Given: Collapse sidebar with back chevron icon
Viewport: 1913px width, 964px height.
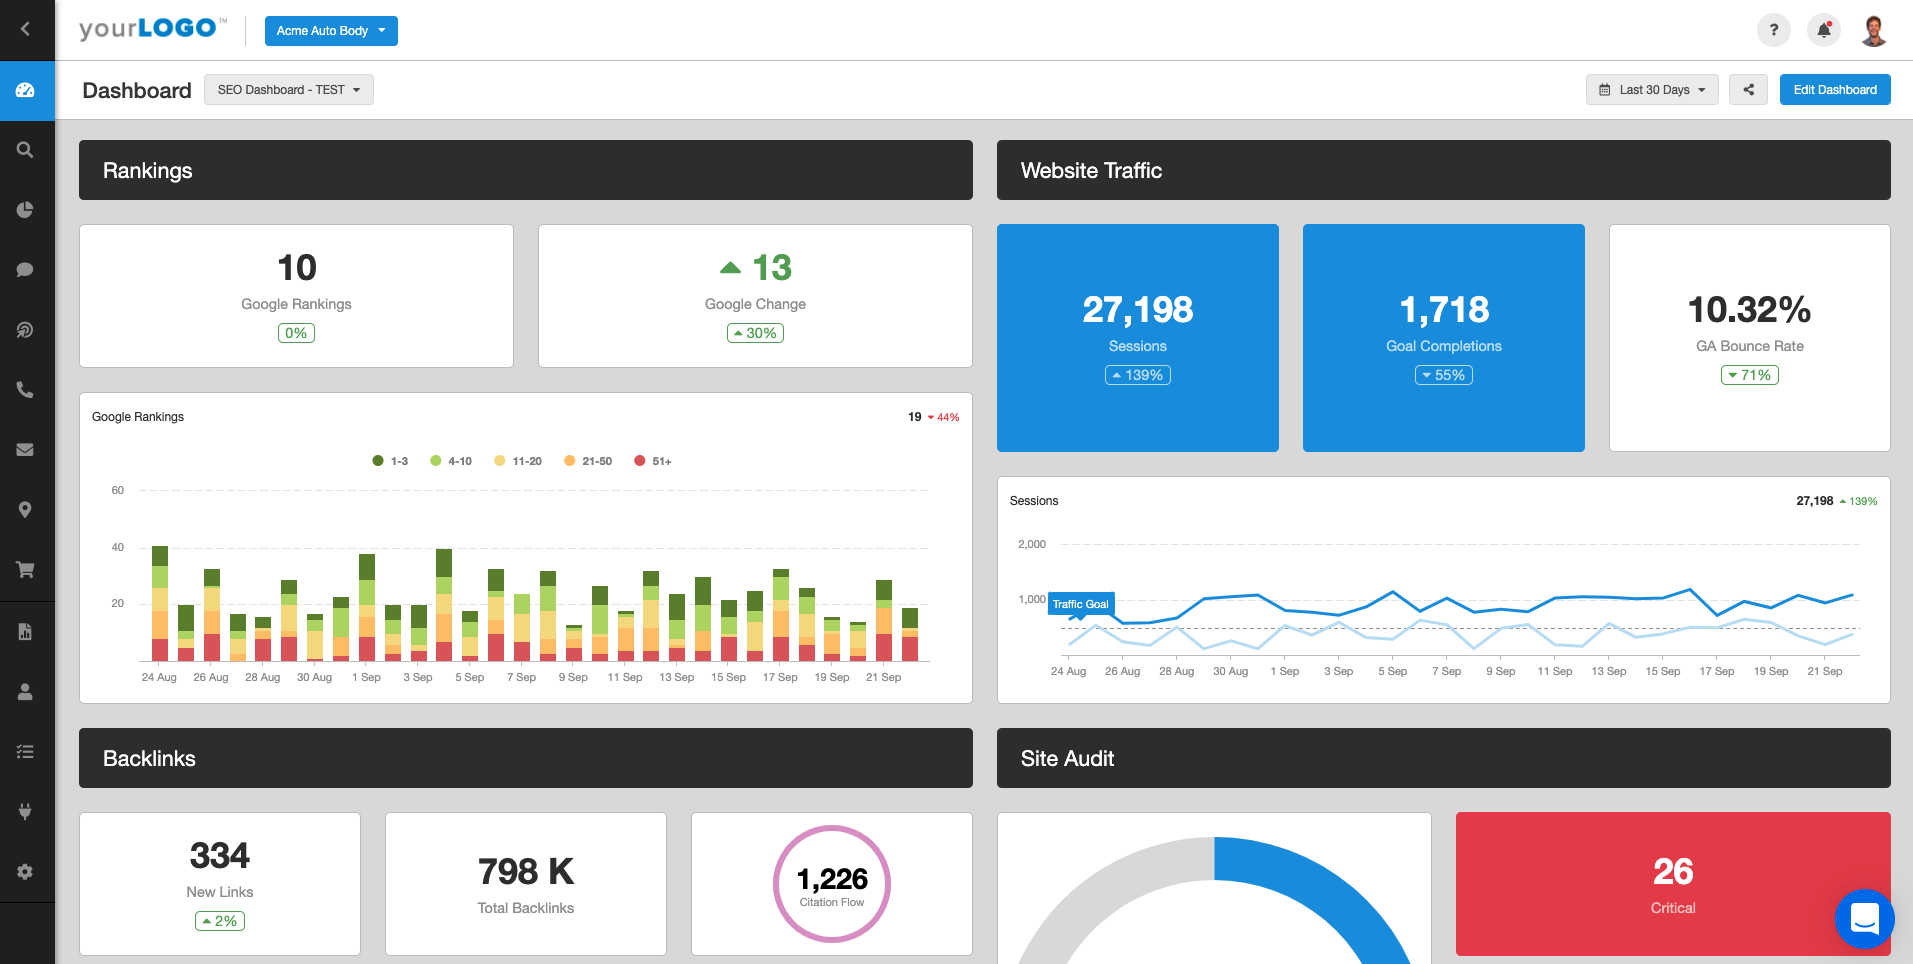Looking at the screenshot, I should click(x=26, y=29).
